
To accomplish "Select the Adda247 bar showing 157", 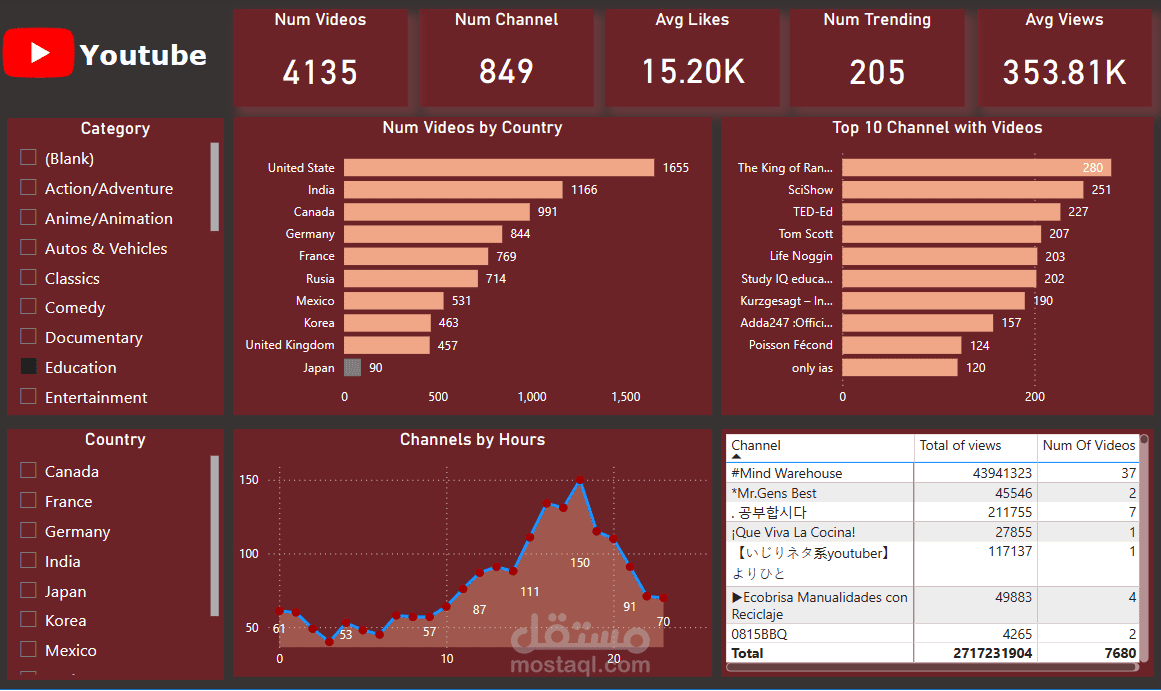I will [917, 323].
